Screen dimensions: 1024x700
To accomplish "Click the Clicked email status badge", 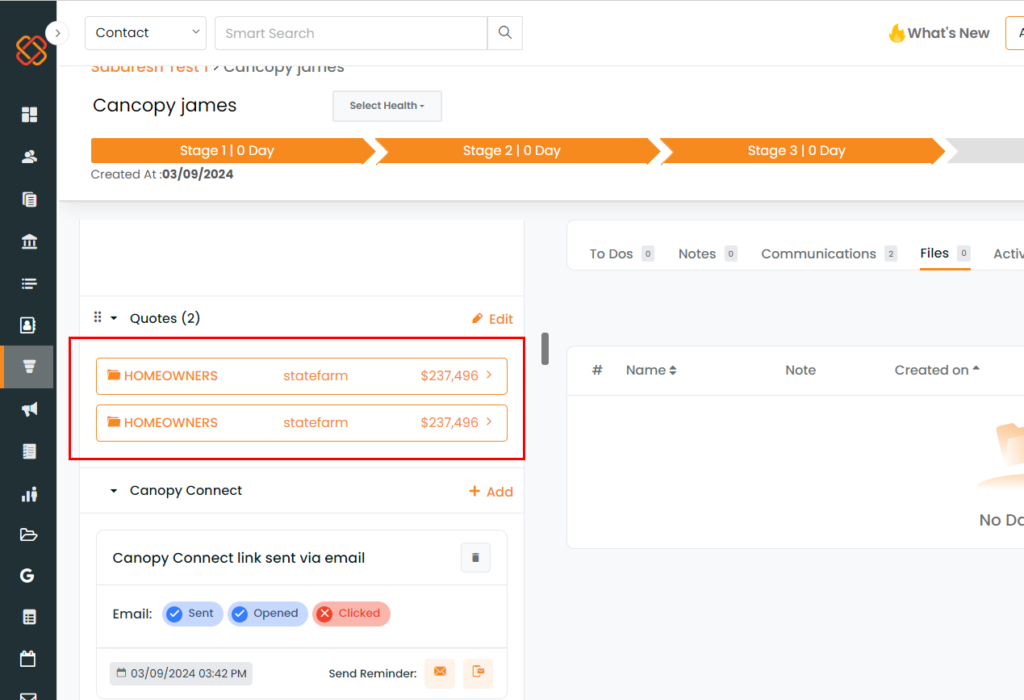I will coord(351,614).
